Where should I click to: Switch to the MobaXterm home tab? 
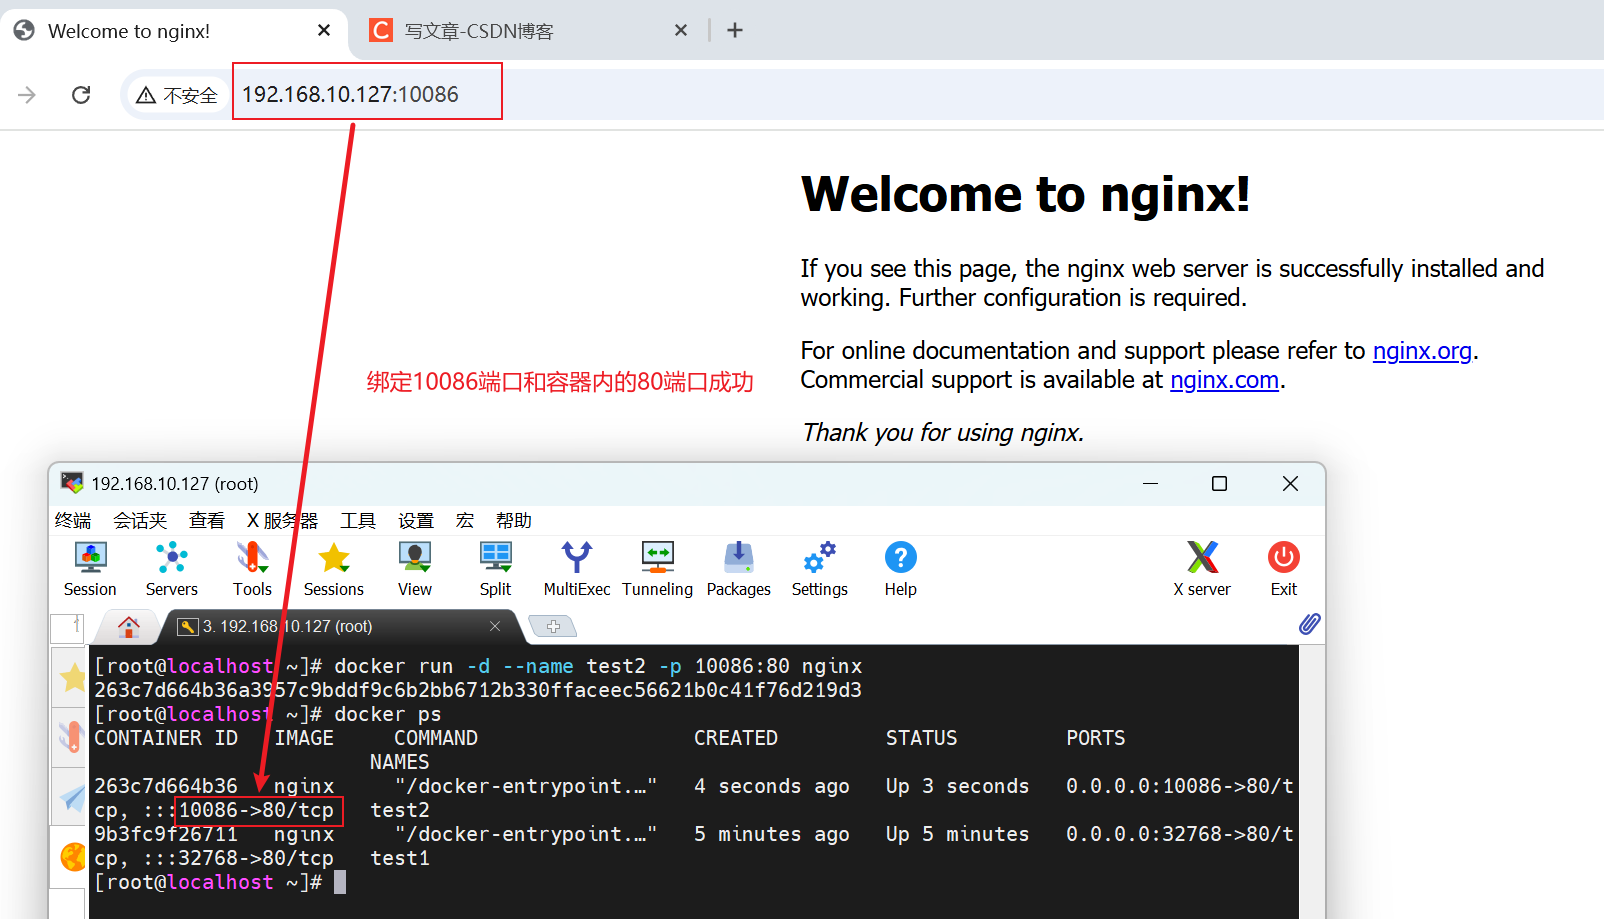pos(129,626)
